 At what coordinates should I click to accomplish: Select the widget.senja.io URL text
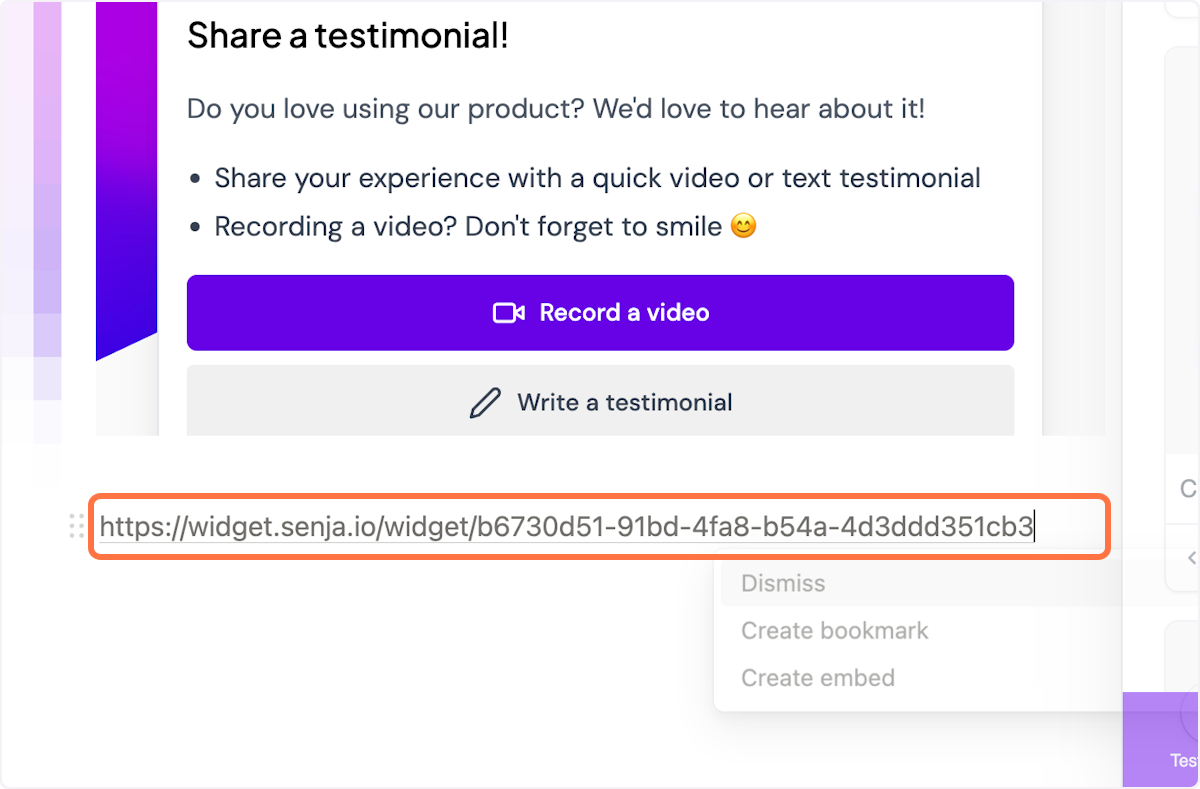pyautogui.click(x=565, y=526)
